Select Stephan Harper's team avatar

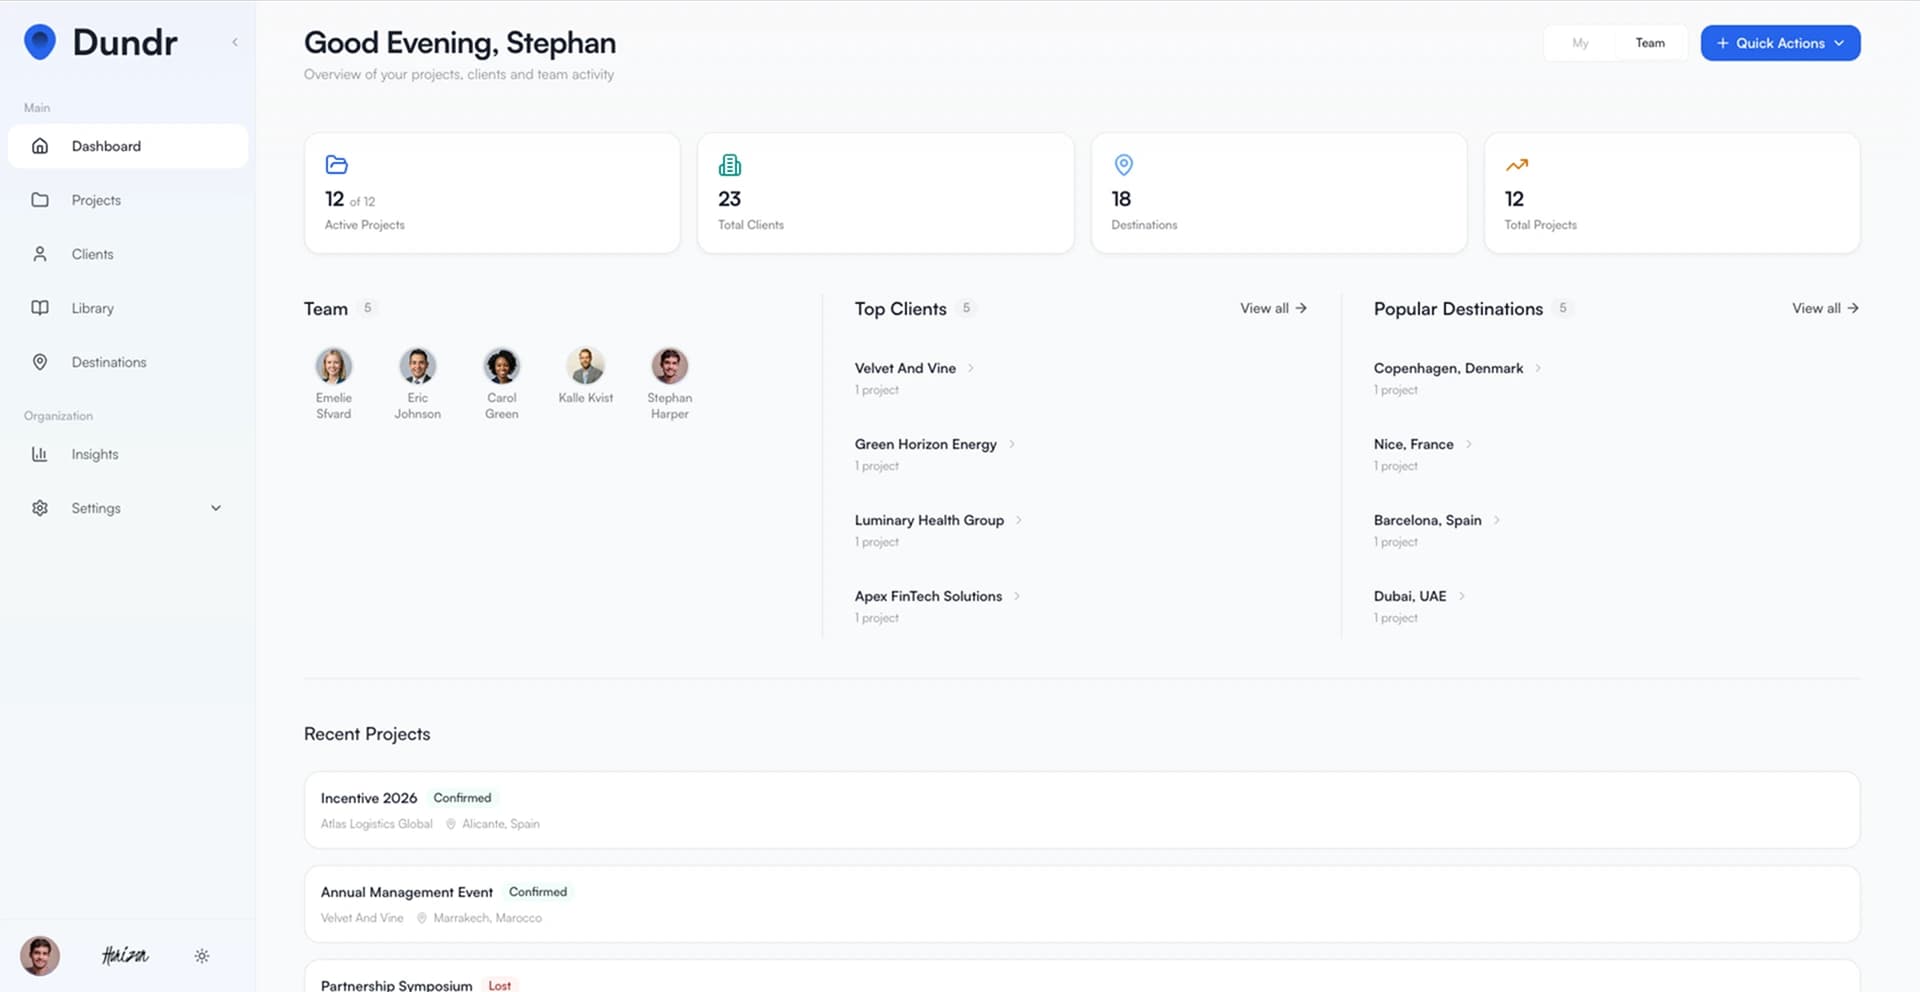click(670, 366)
